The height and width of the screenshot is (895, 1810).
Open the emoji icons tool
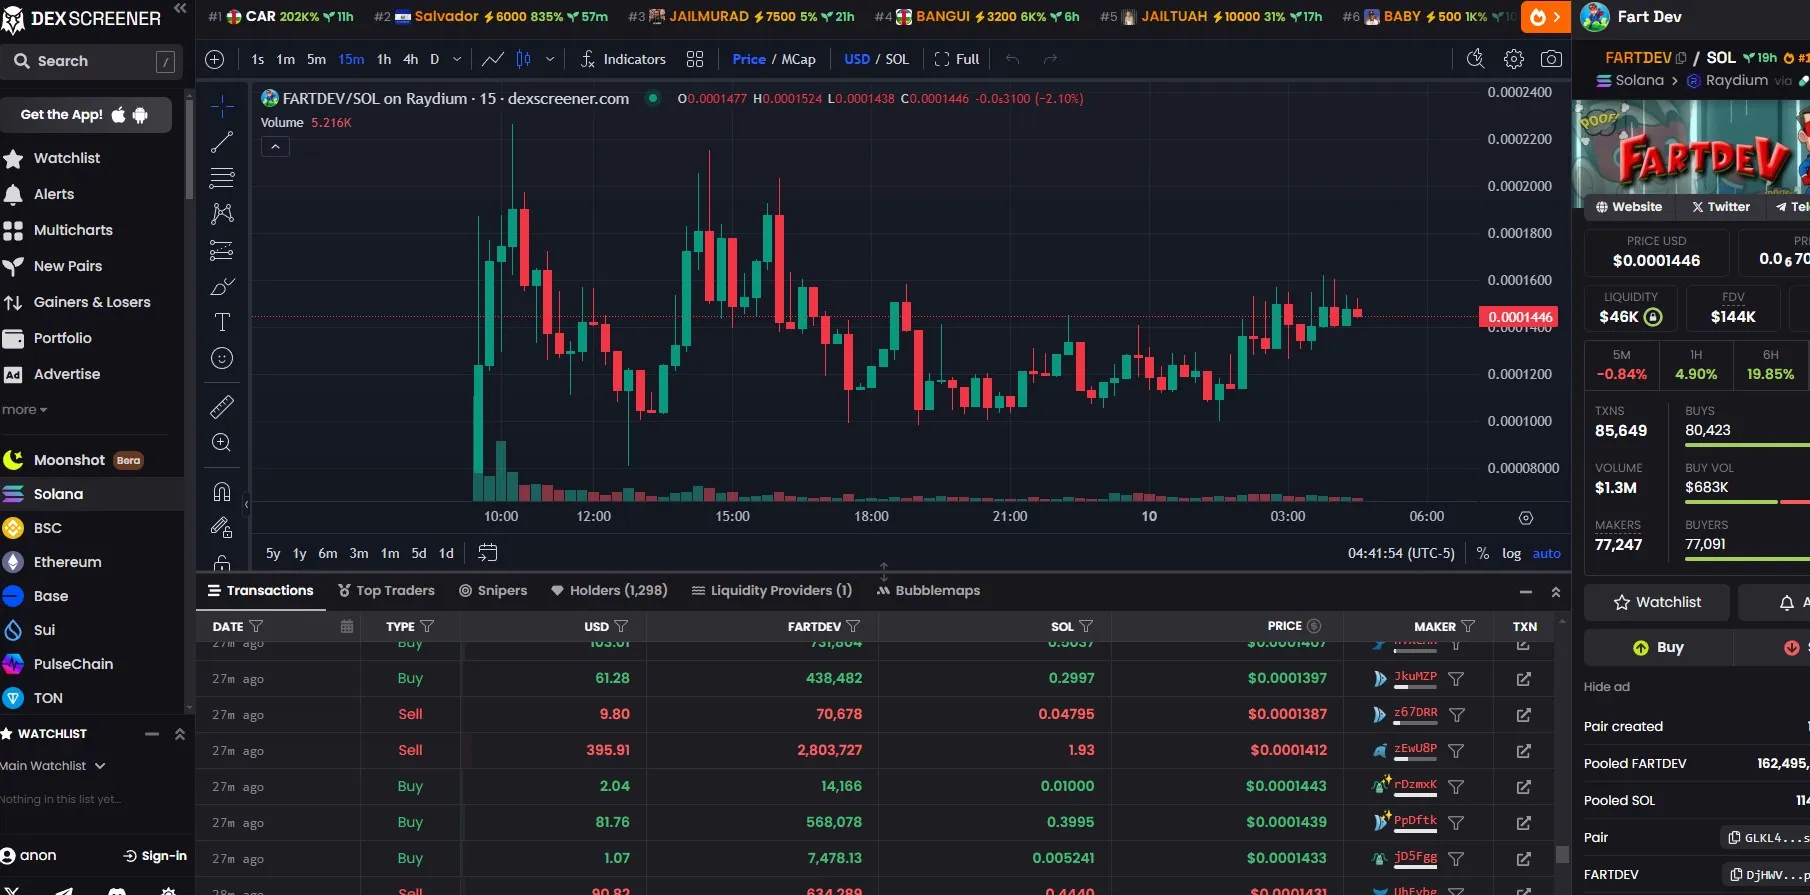(x=222, y=358)
